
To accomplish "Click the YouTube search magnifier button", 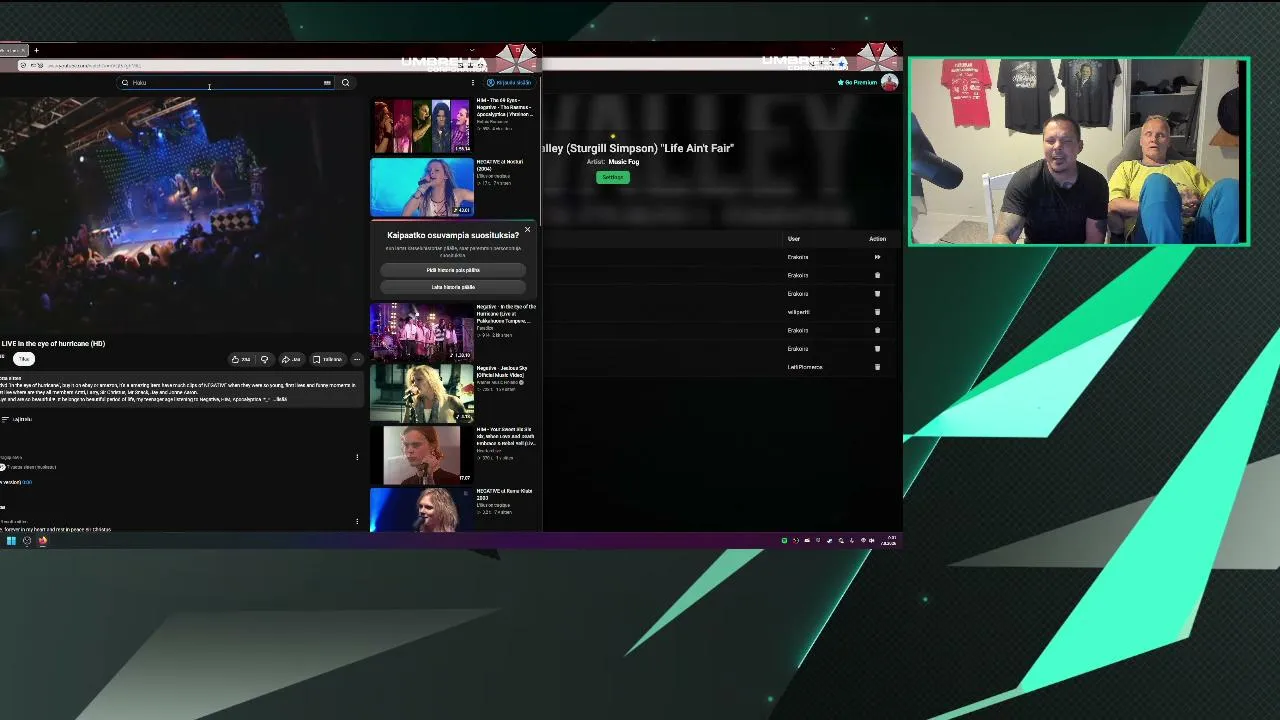I will pyautogui.click(x=345, y=83).
